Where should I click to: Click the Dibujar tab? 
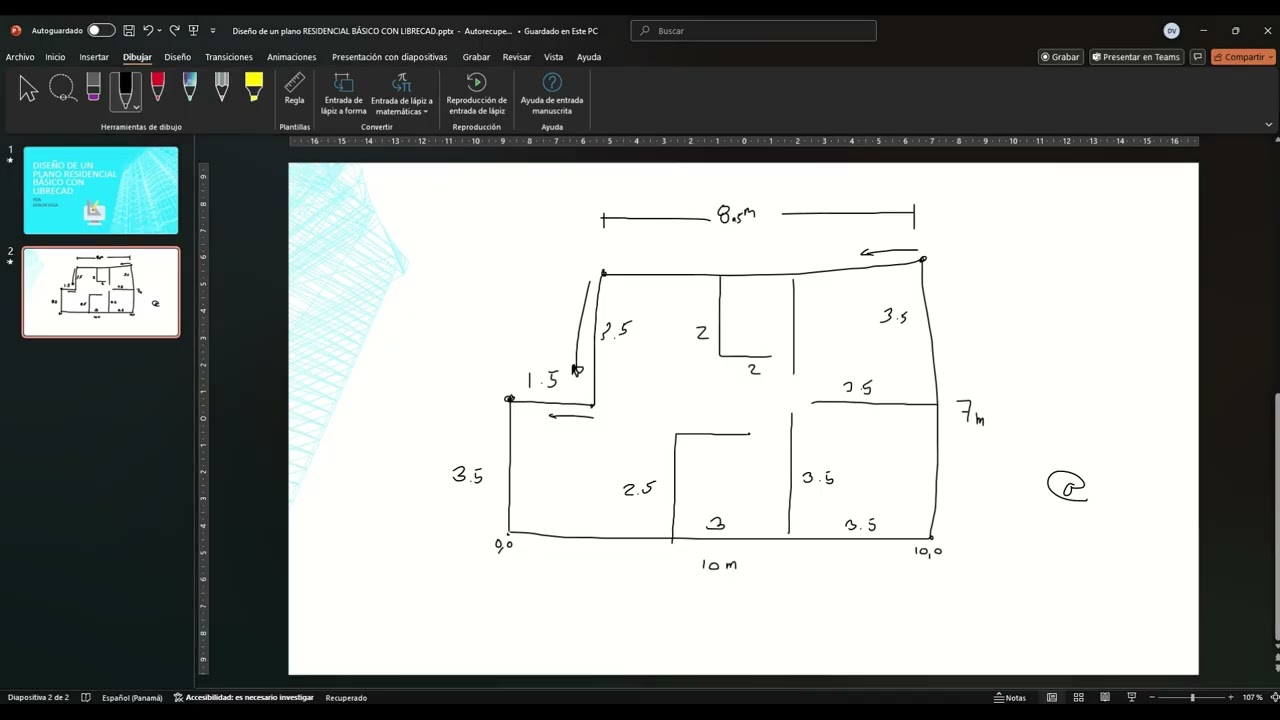point(137,57)
